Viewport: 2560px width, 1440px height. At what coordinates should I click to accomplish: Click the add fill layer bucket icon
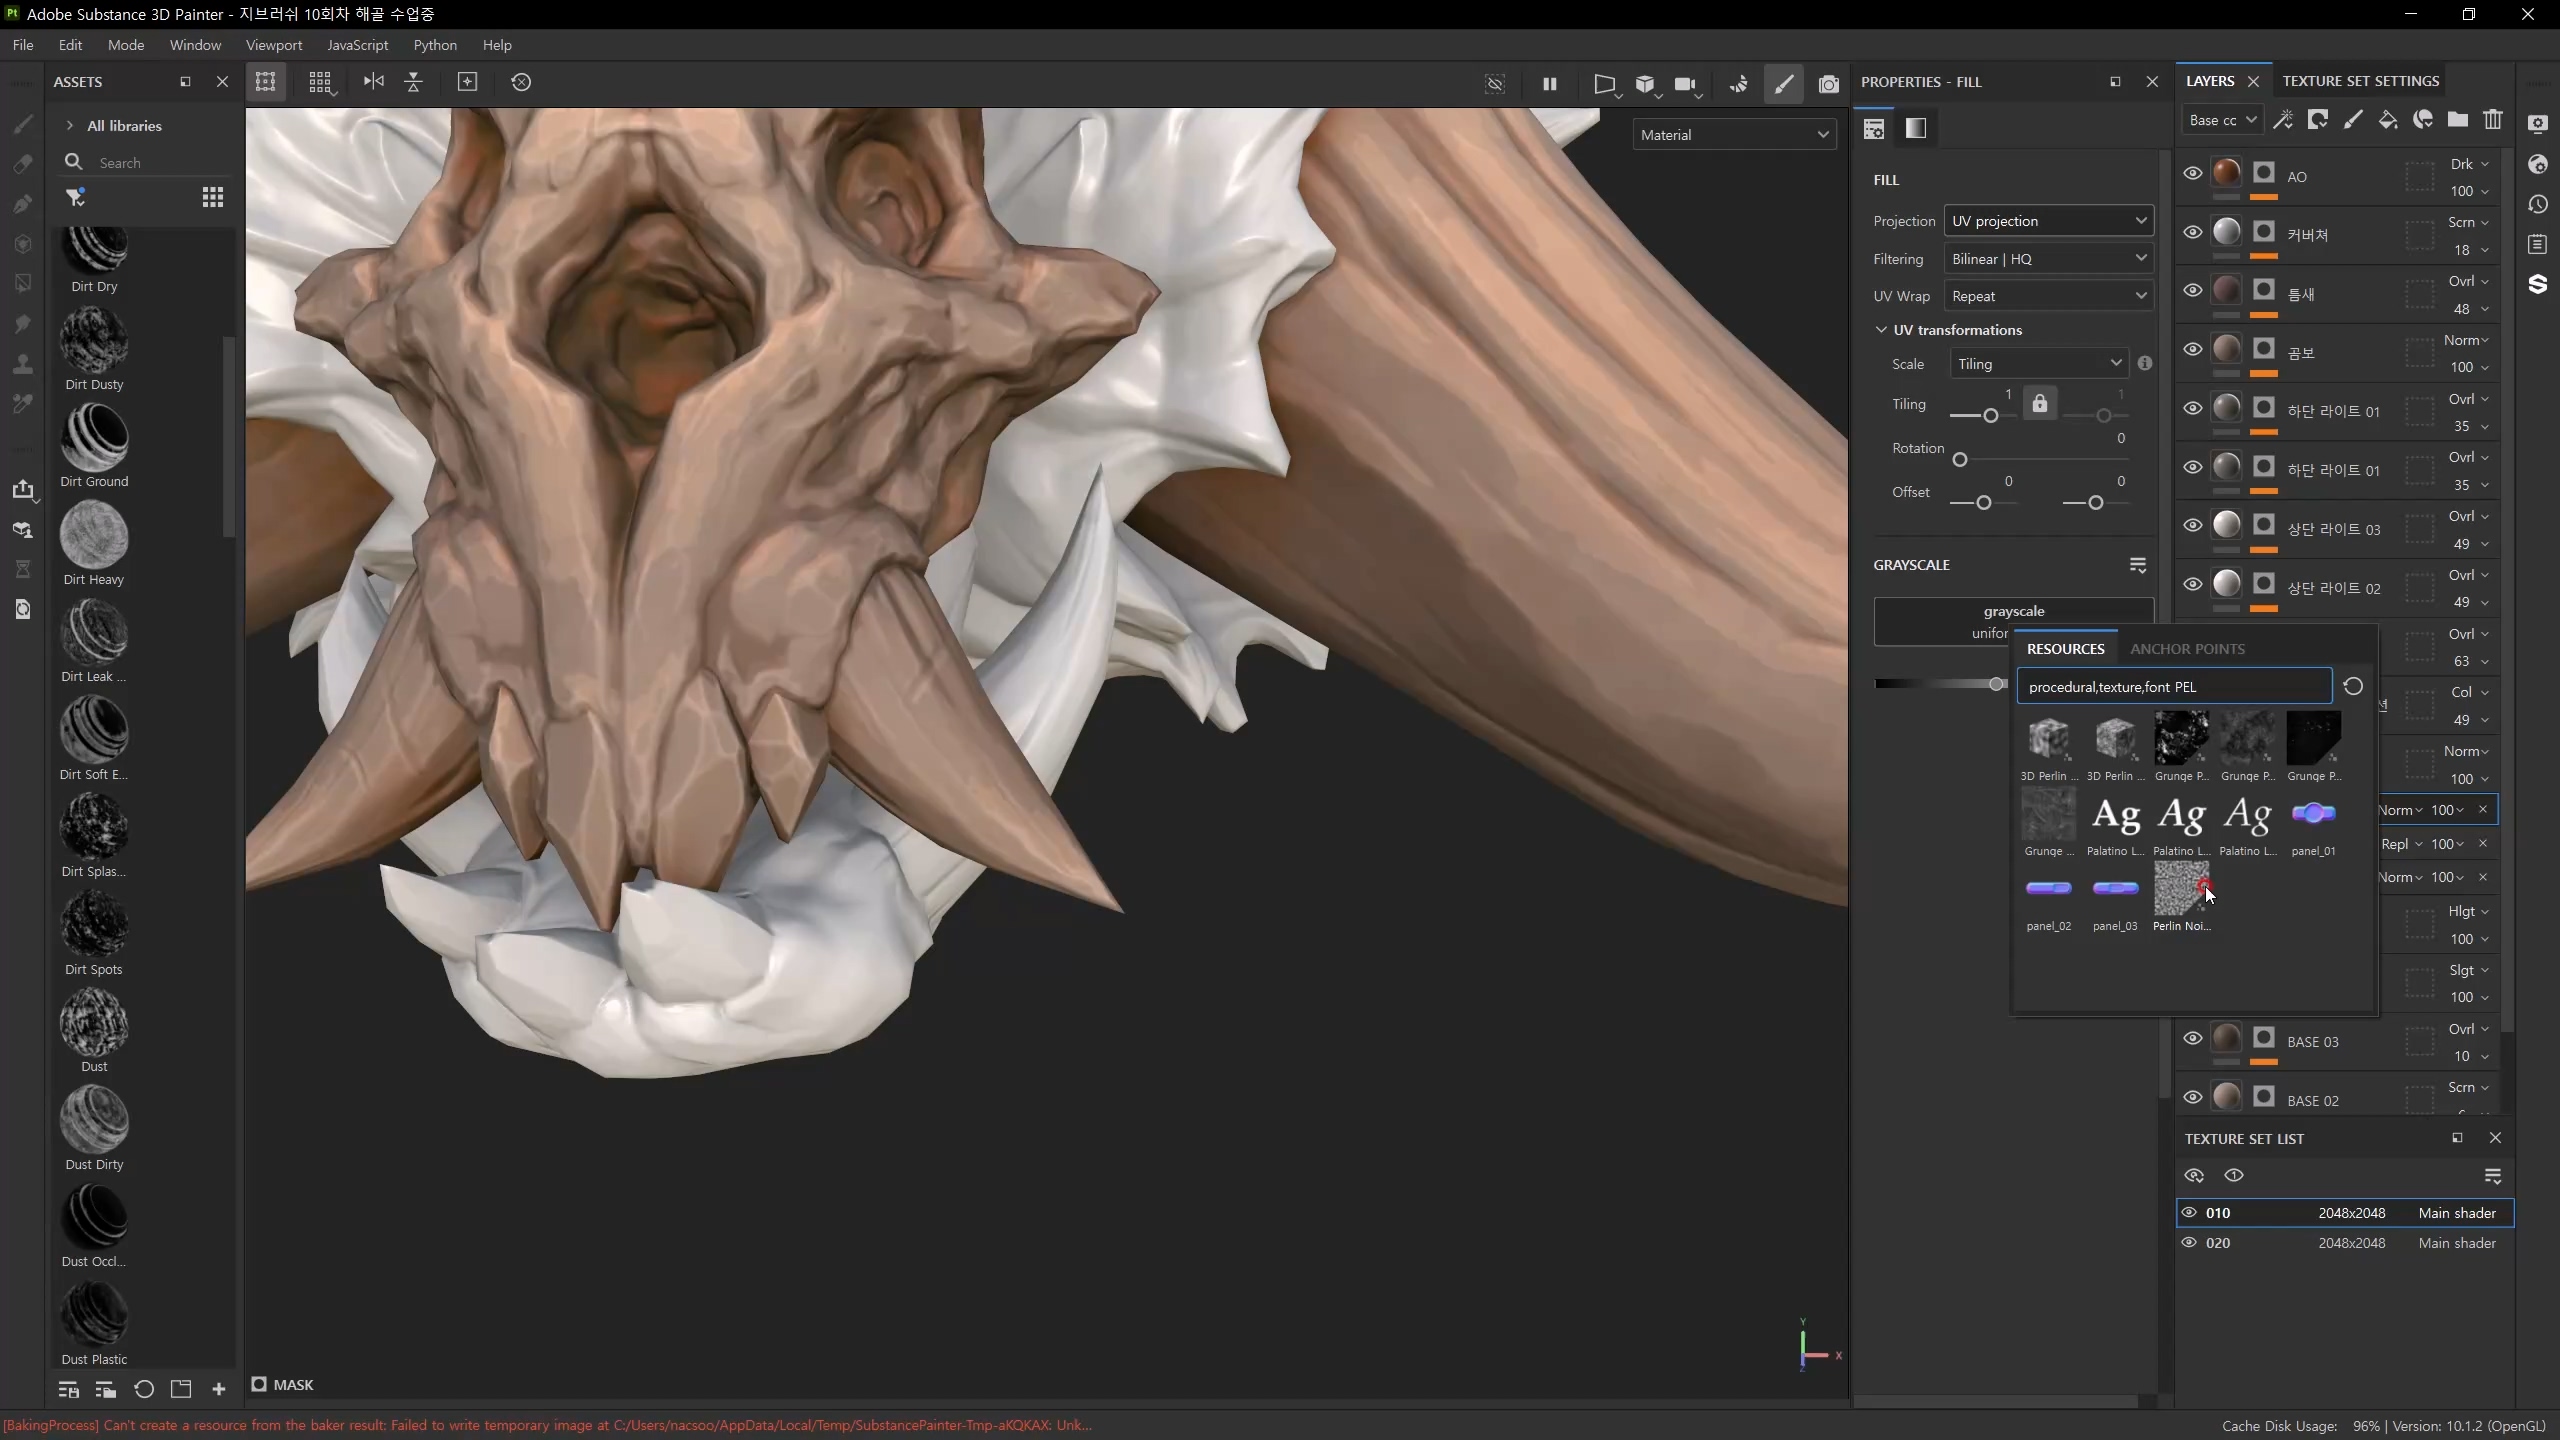(2388, 120)
